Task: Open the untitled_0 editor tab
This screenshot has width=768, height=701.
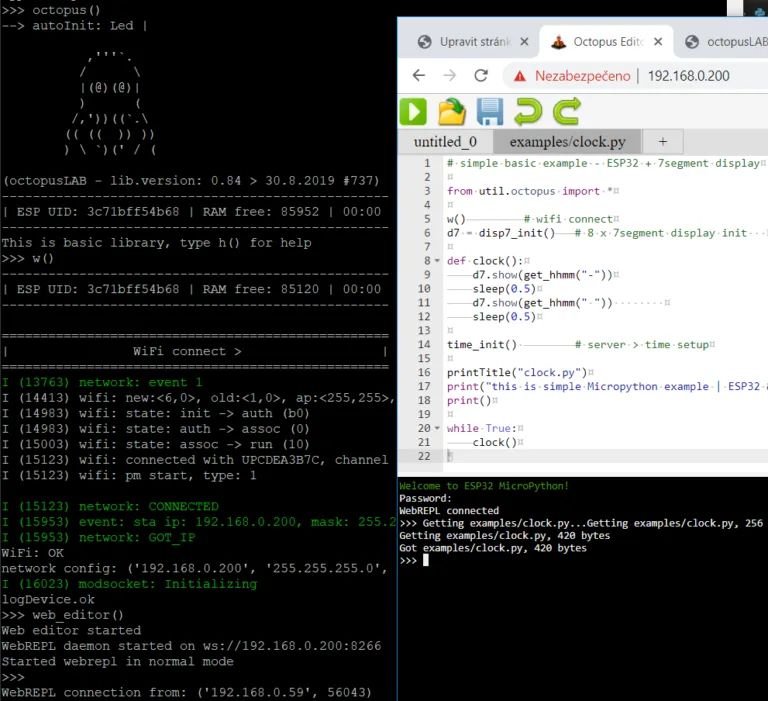Action: point(445,142)
